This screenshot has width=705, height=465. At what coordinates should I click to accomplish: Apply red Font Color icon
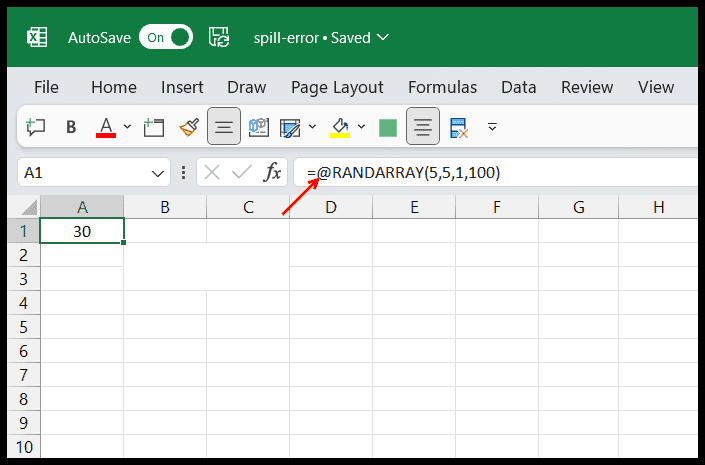(x=106, y=127)
